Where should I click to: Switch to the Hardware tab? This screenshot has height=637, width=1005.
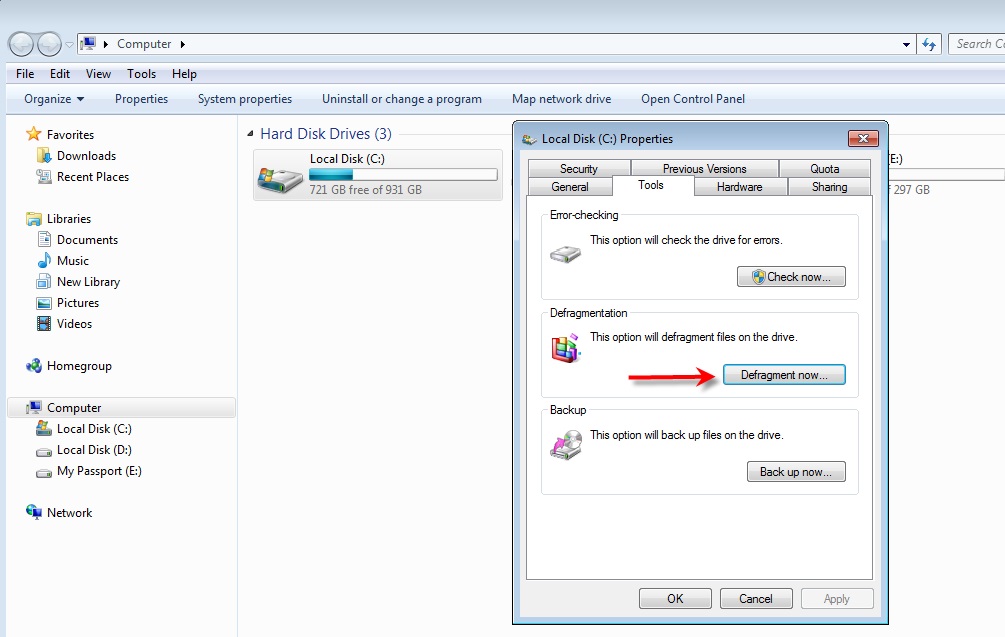pos(740,186)
